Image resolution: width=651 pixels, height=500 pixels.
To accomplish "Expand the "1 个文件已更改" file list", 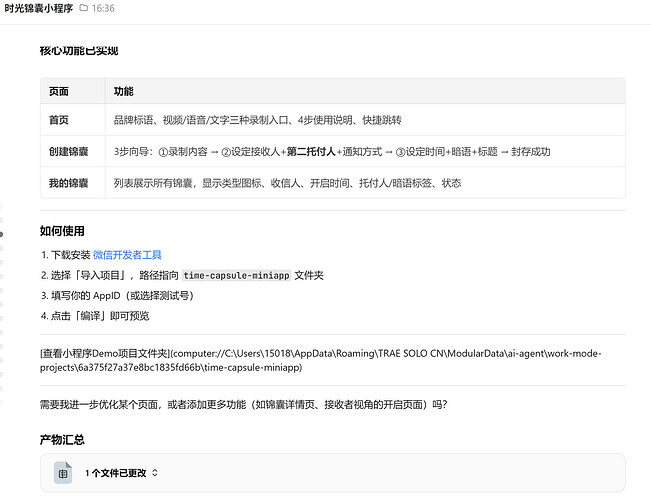I will 155,473.
